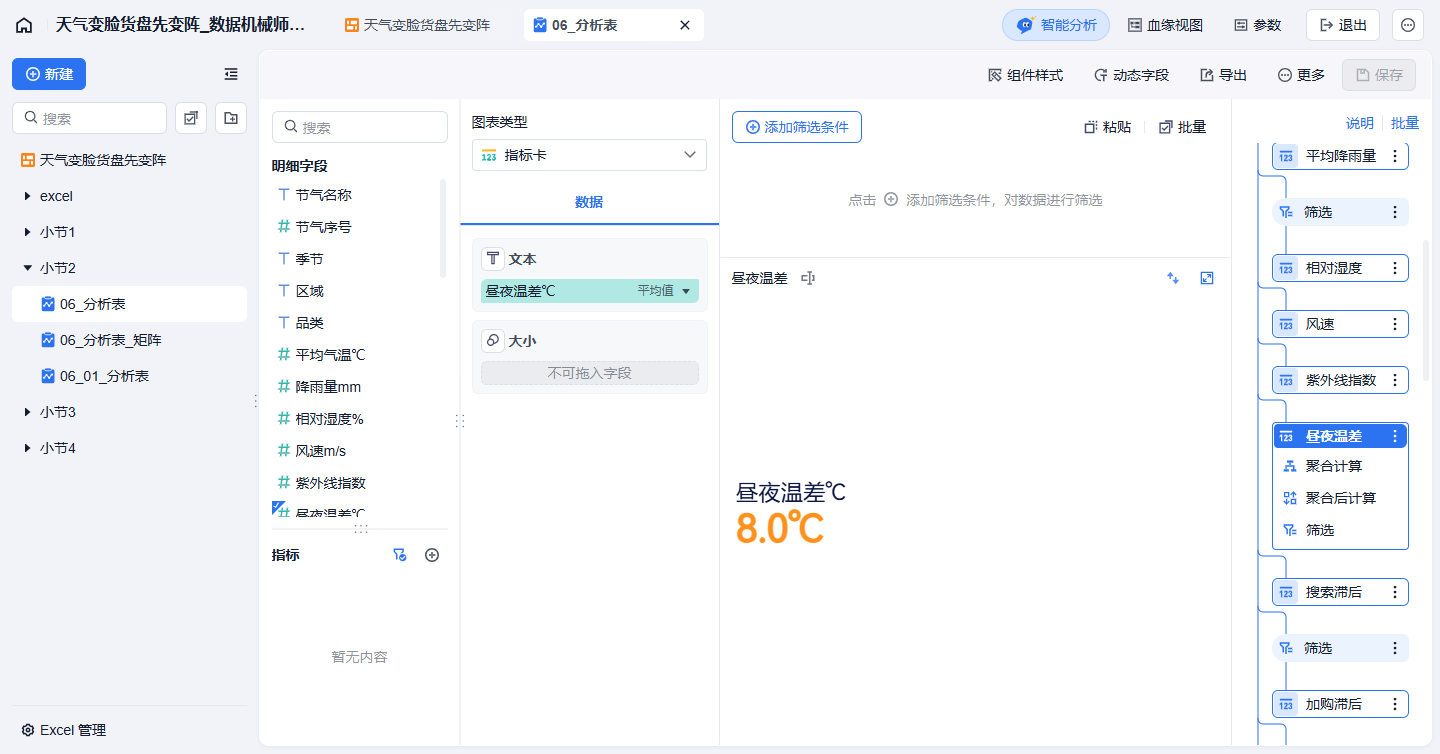Screen dimensions: 1440x754
Task: Click the sparkle arrows icon above the chart
Action: pyautogui.click(x=1173, y=278)
